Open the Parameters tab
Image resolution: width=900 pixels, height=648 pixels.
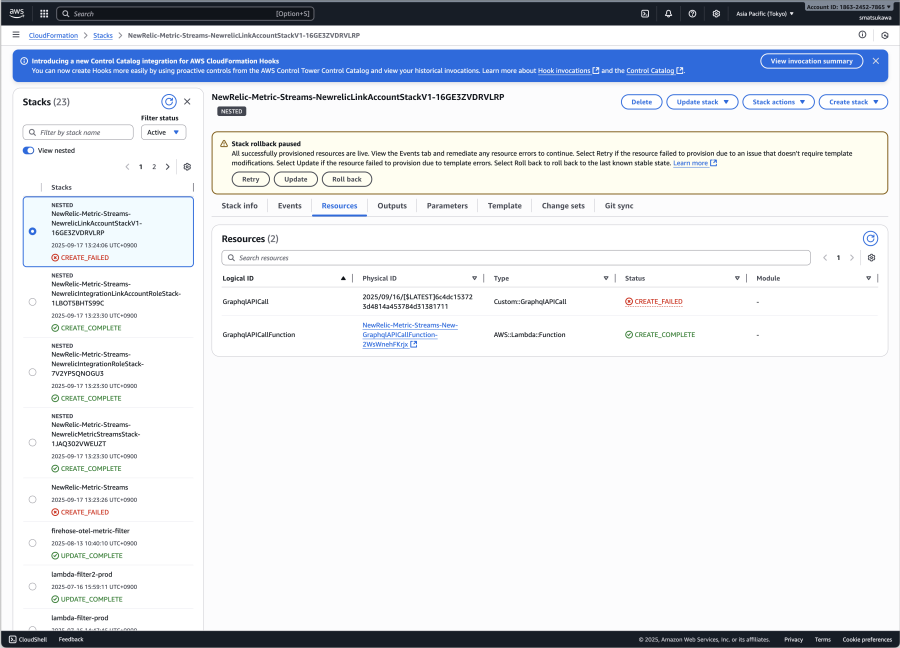click(447, 206)
